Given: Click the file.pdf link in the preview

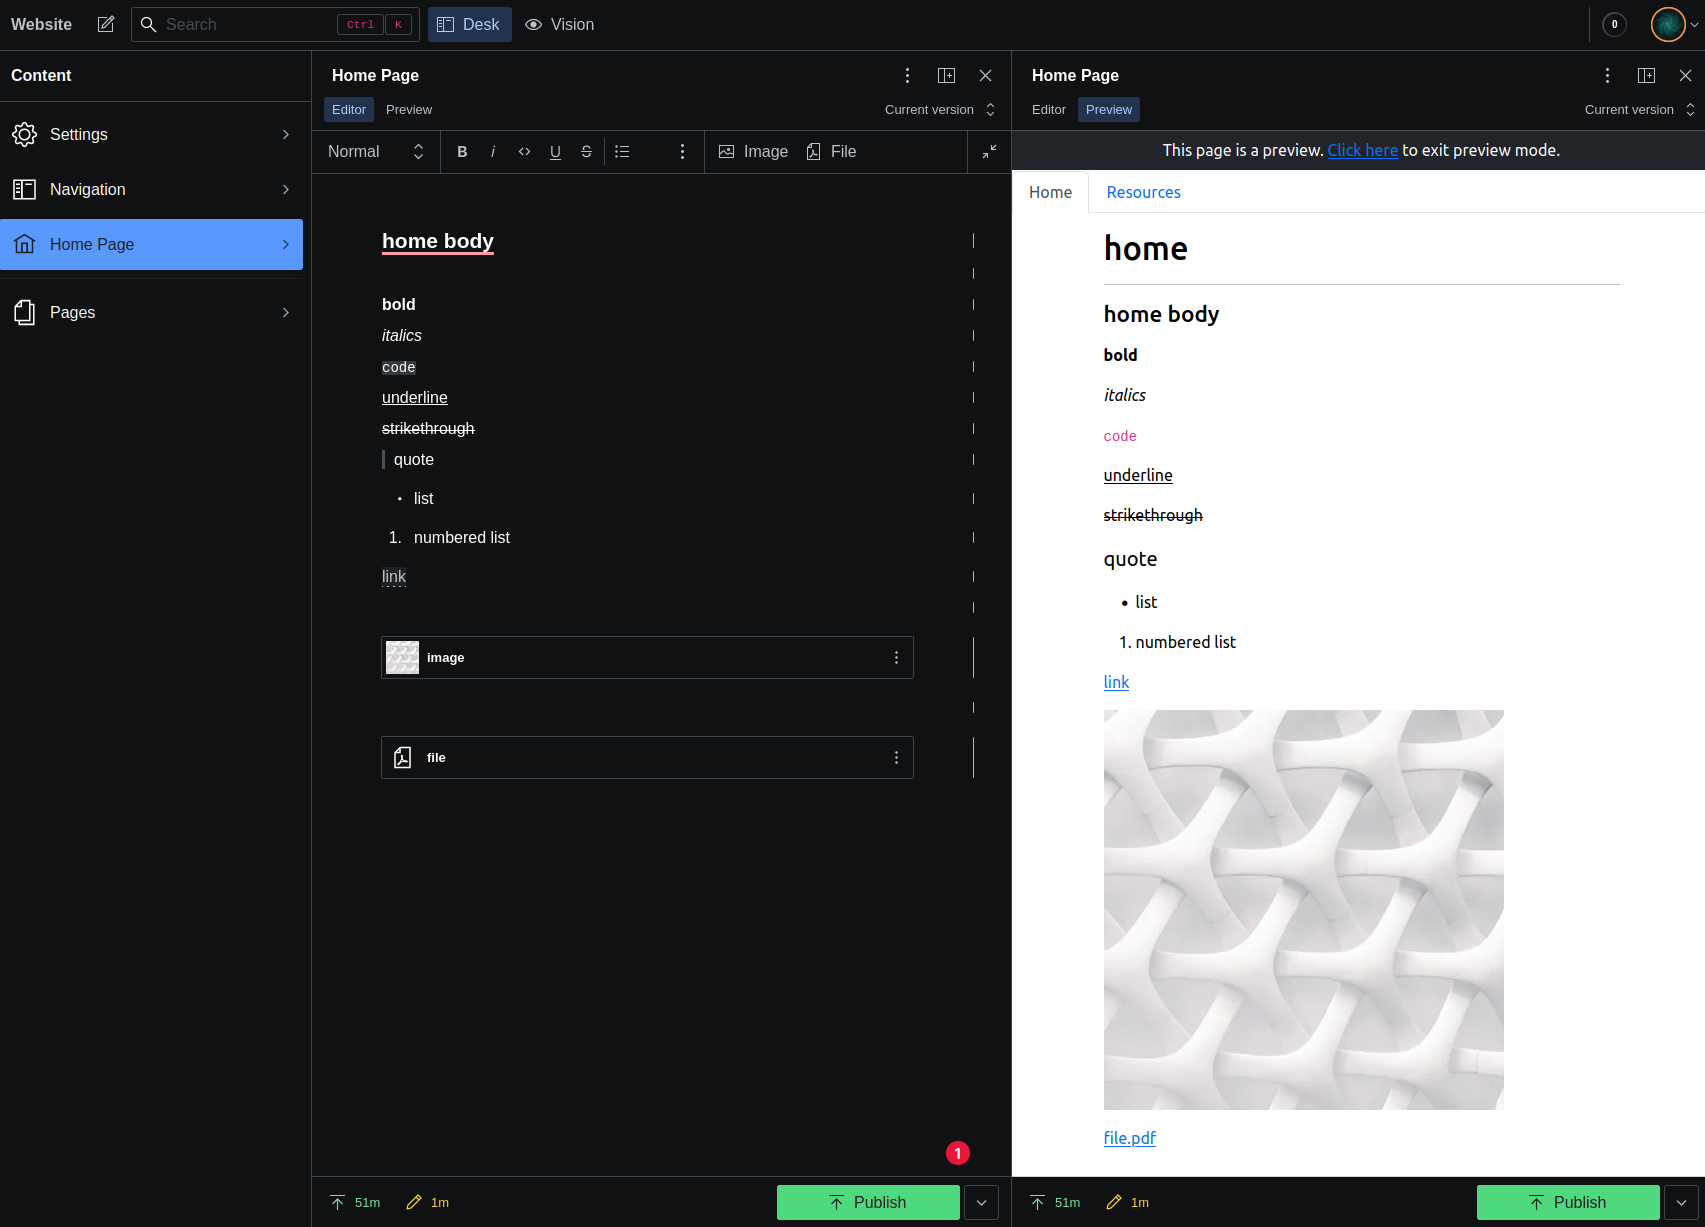Looking at the screenshot, I should pyautogui.click(x=1129, y=1138).
